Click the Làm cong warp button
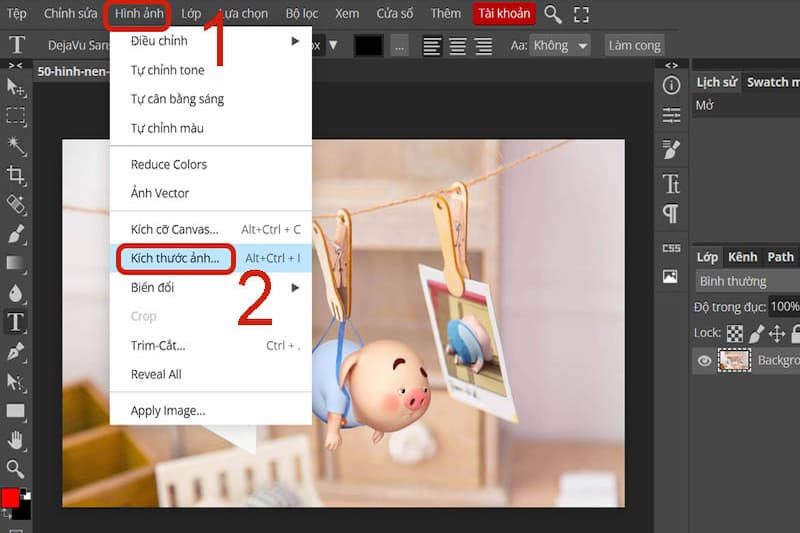This screenshot has height=533, width=800. 634,46
